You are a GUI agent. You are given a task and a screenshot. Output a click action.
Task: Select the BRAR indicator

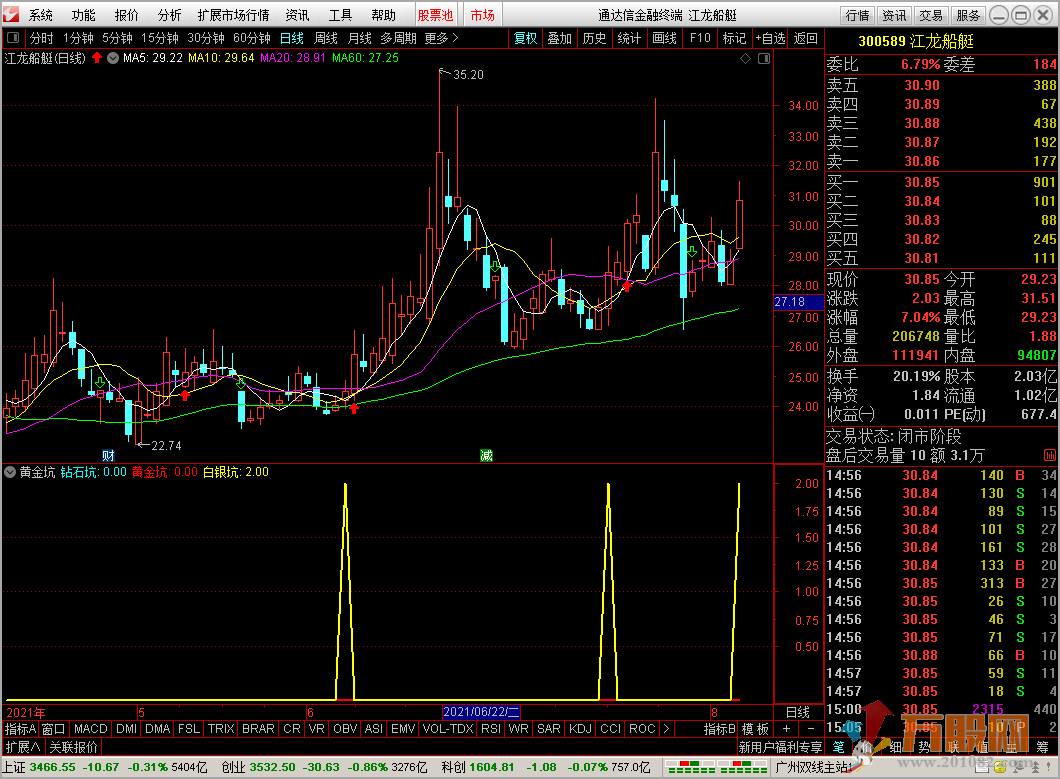[x=258, y=728]
